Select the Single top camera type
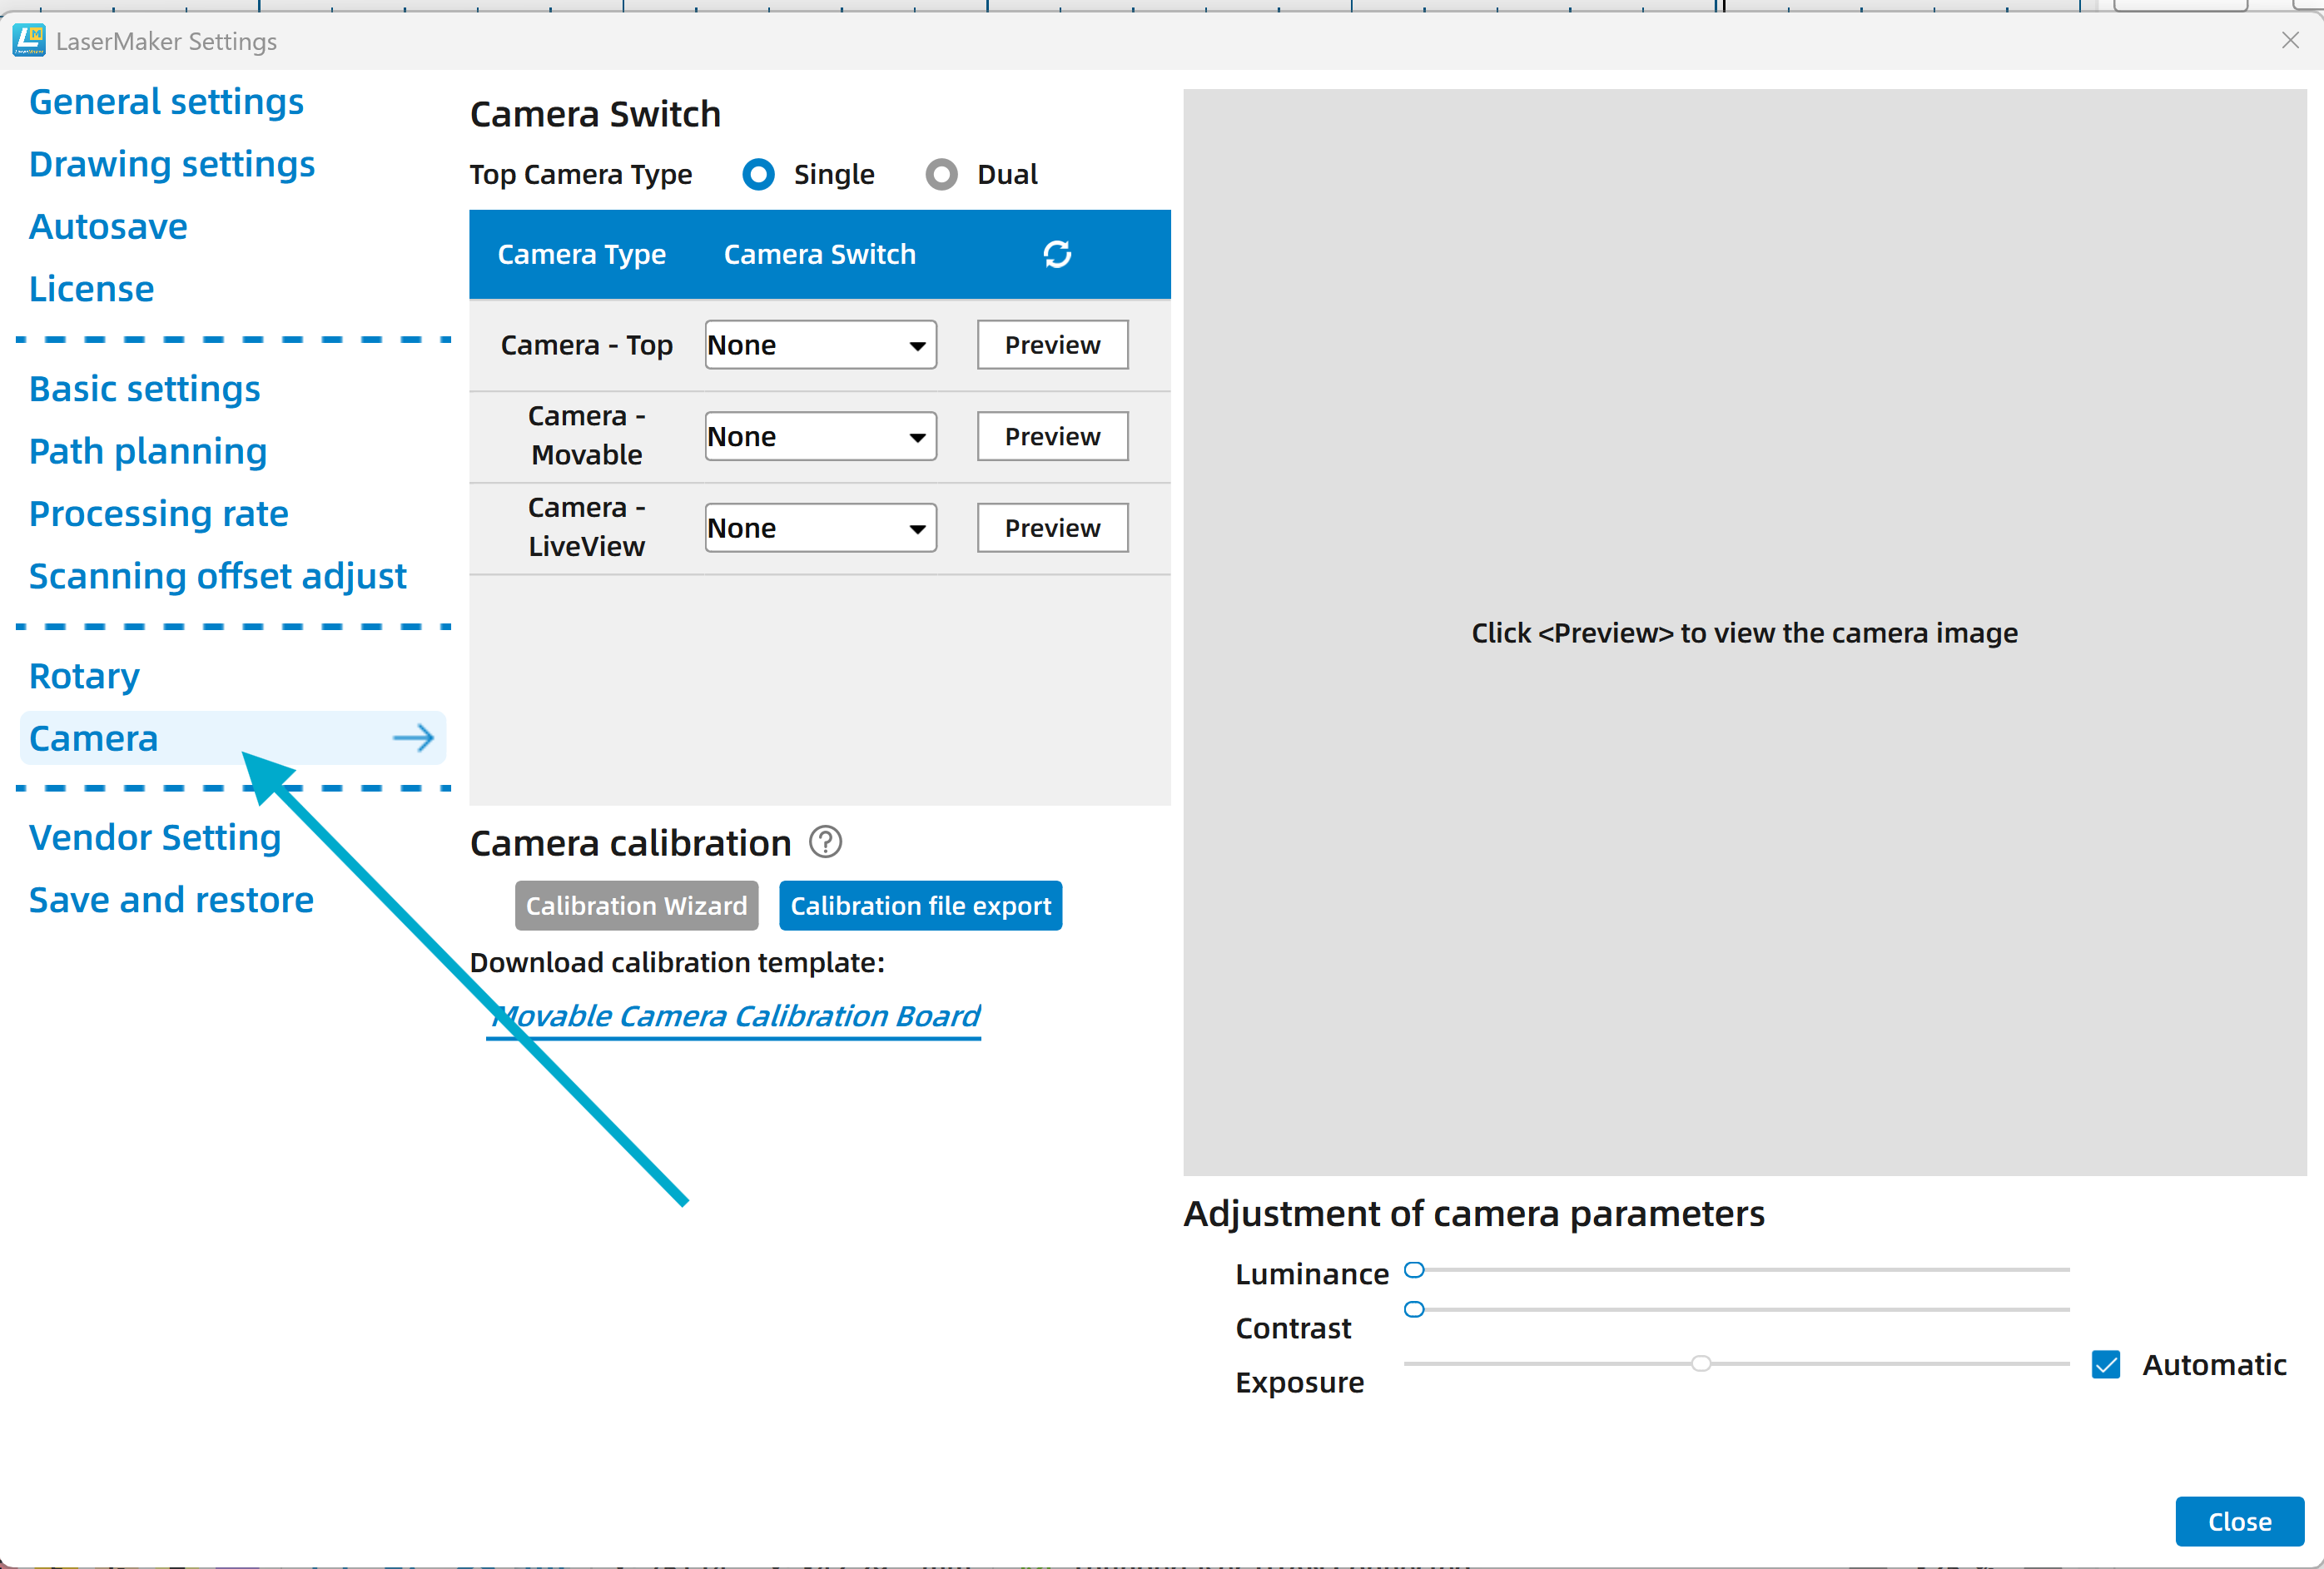Viewport: 2324px width, 1569px height. point(759,175)
